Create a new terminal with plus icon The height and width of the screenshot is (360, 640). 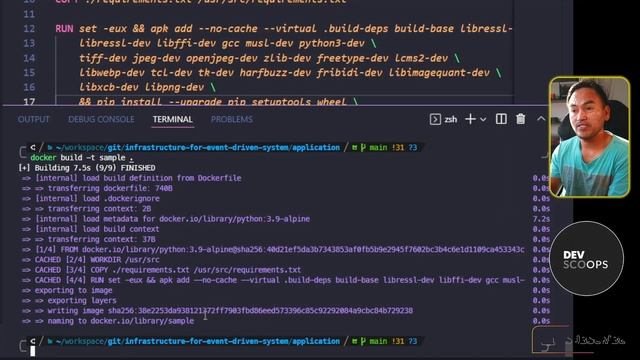pyautogui.click(x=470, y=119)
